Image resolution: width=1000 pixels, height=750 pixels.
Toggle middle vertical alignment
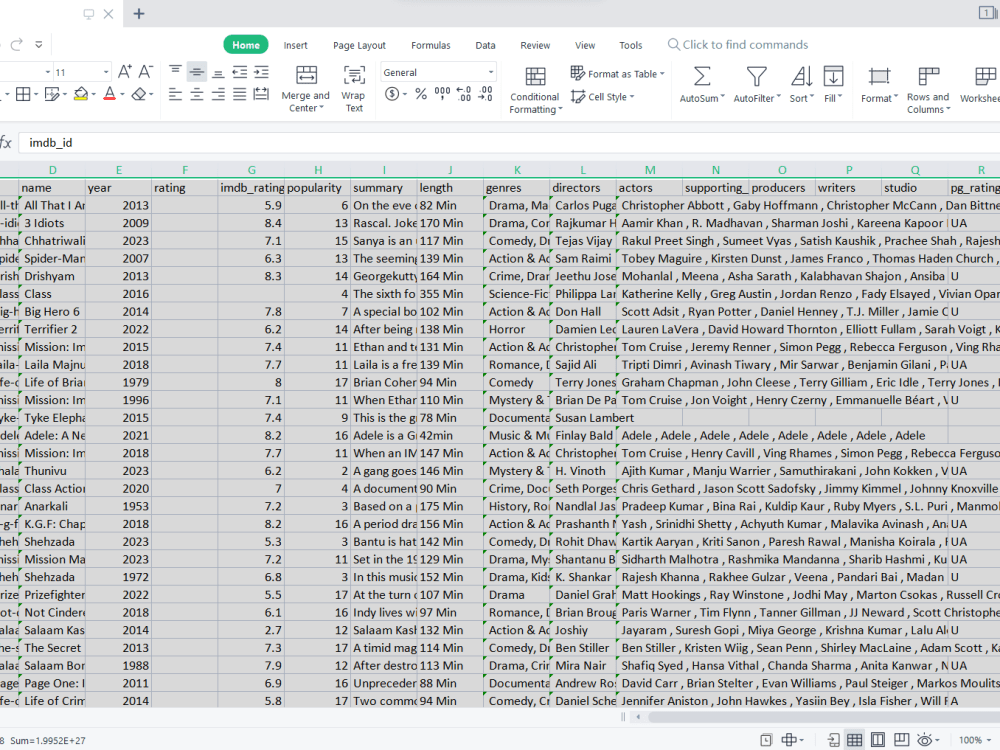pos(196,72)
